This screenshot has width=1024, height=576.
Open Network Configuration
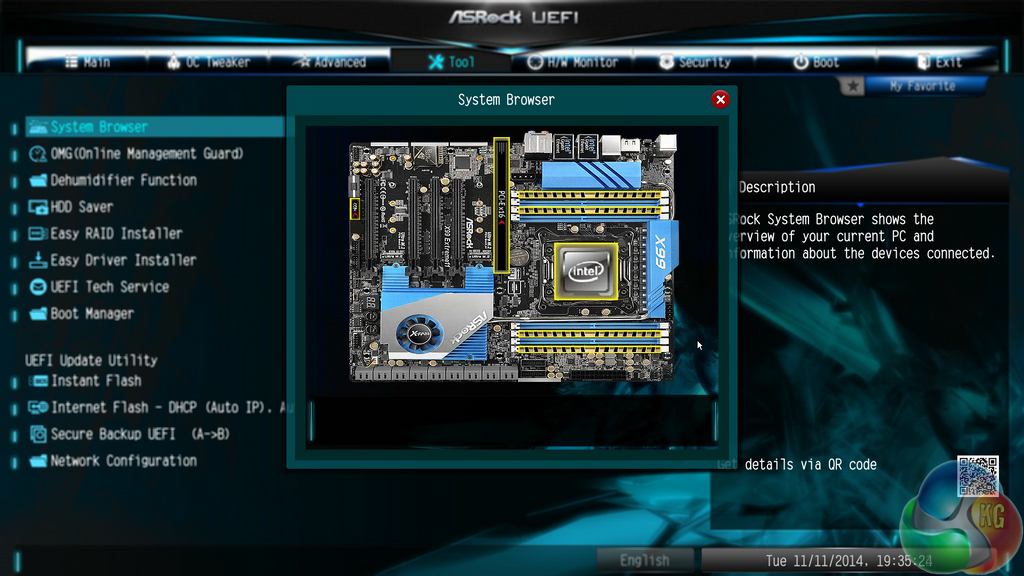(x=112, y=461)
